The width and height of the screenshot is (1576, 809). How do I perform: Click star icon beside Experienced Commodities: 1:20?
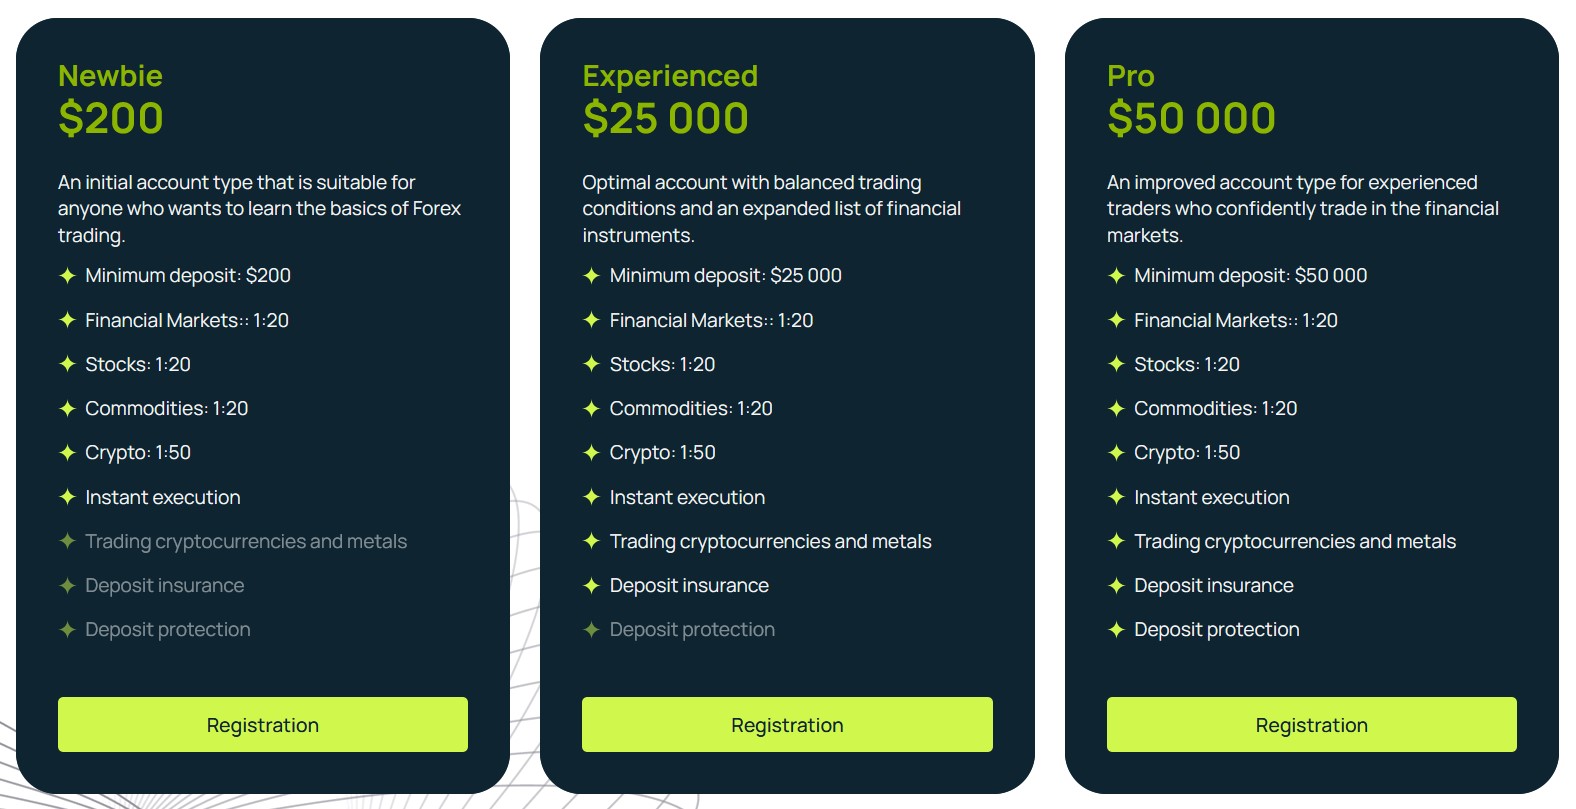(591, 408)
